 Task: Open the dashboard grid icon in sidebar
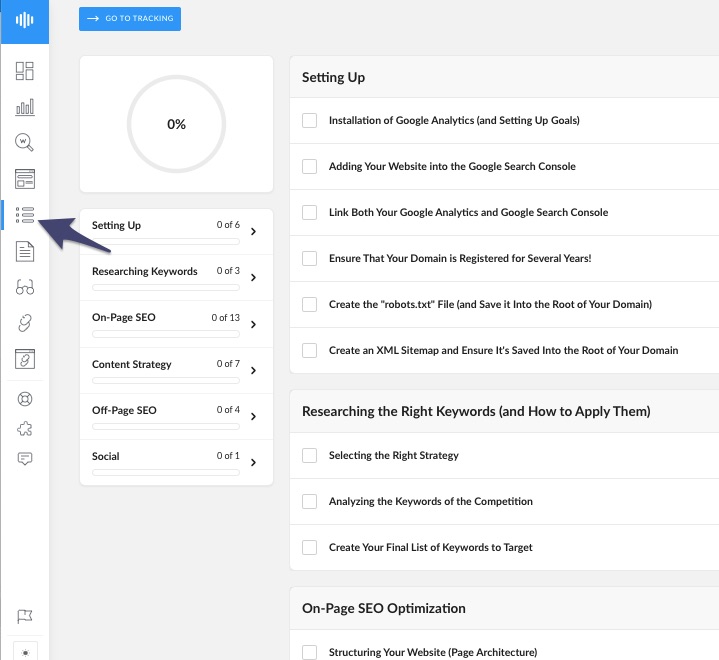(25, 71)
